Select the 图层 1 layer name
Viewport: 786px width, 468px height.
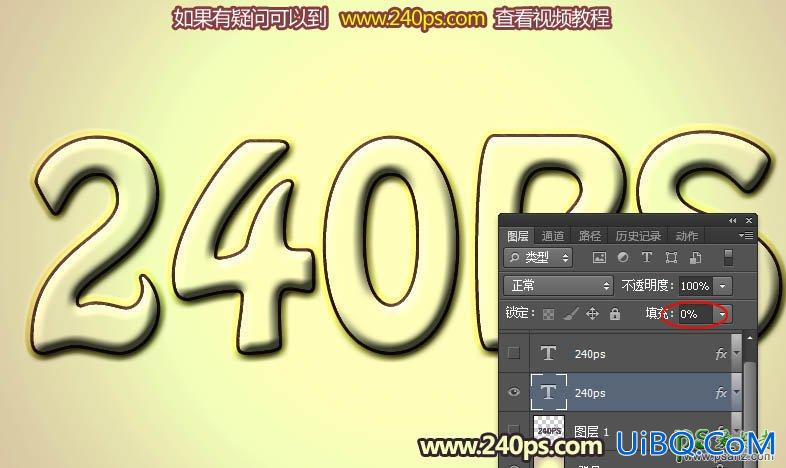(592, 431)
